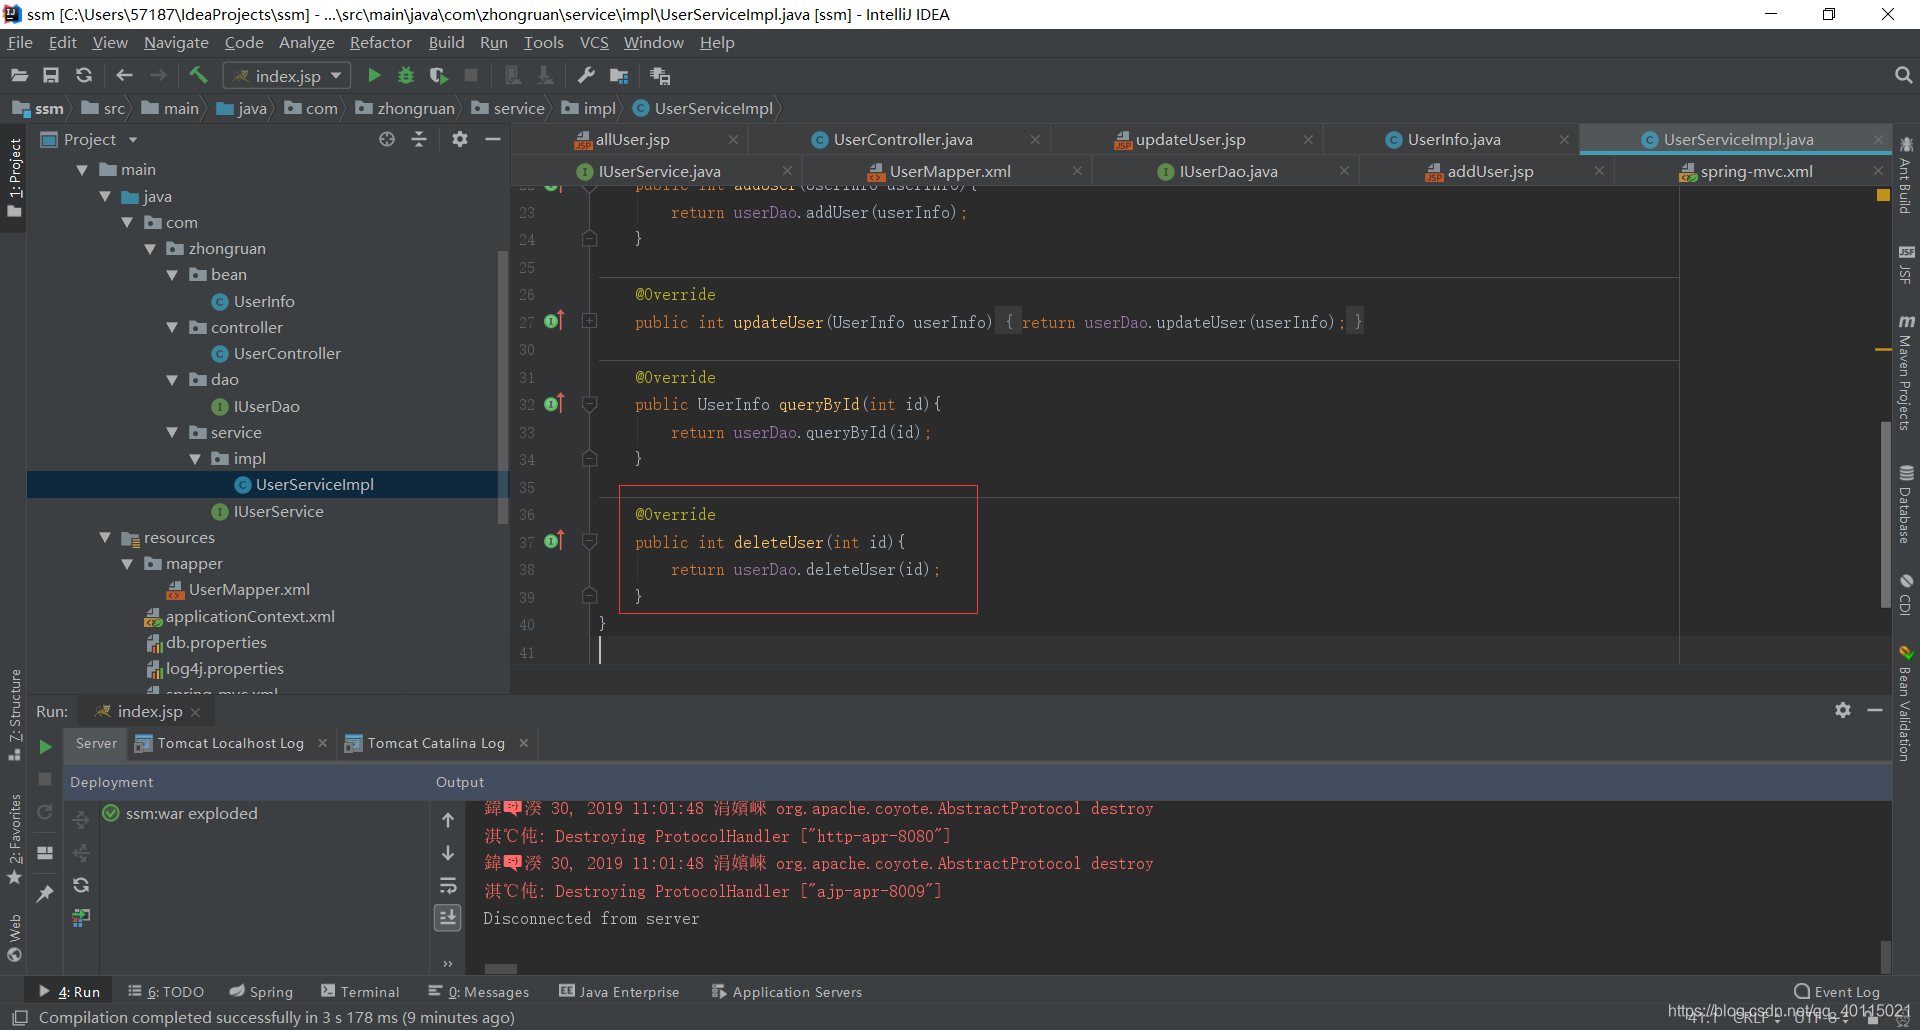
Task: Toggle soft-wrap in the Output console
Action: 448,886
